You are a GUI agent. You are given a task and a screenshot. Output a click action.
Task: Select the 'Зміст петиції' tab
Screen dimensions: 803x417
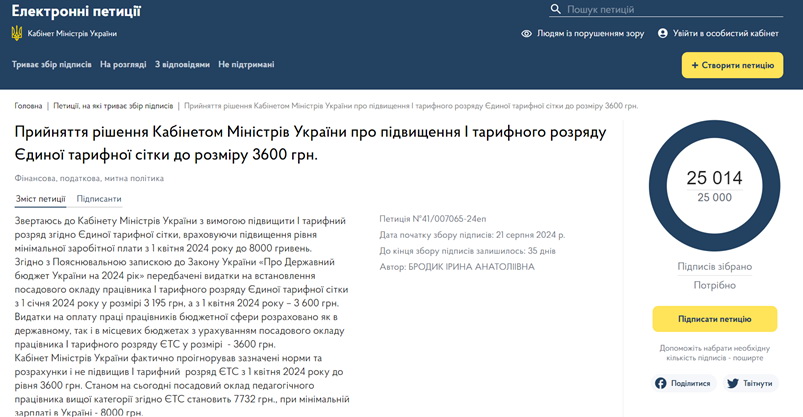(41, 199)
